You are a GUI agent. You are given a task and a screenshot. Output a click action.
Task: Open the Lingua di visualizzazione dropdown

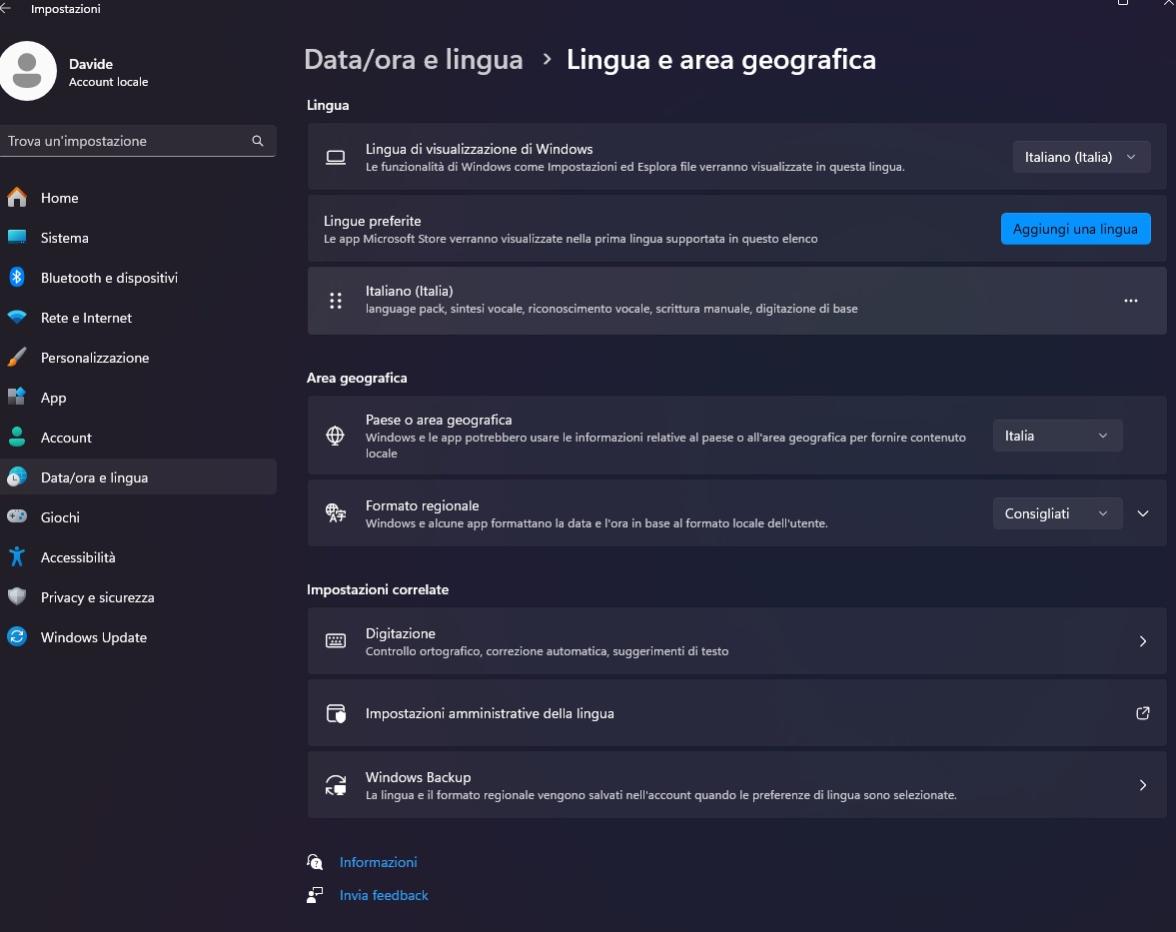tap(1081, 157)
